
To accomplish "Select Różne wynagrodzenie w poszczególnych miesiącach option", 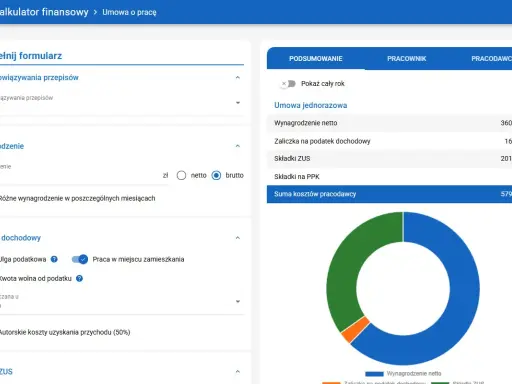I will 78,198.
